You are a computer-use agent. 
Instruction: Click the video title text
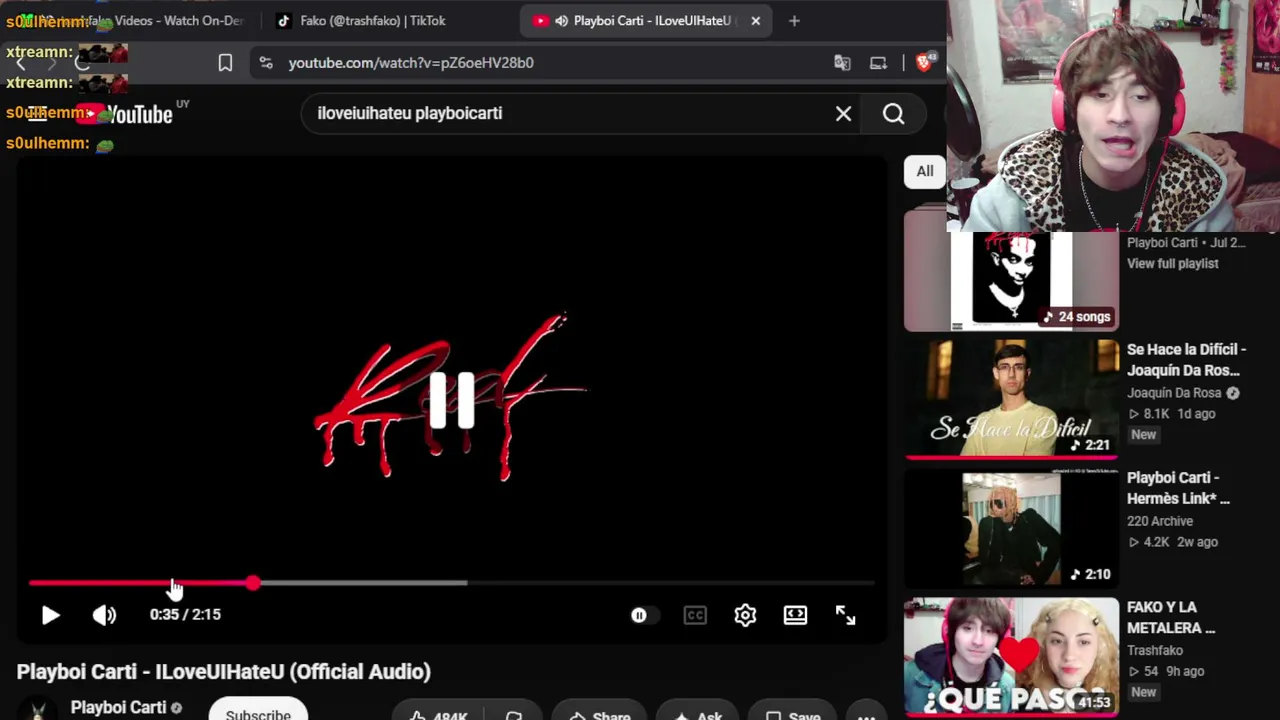tap(224, 672)
